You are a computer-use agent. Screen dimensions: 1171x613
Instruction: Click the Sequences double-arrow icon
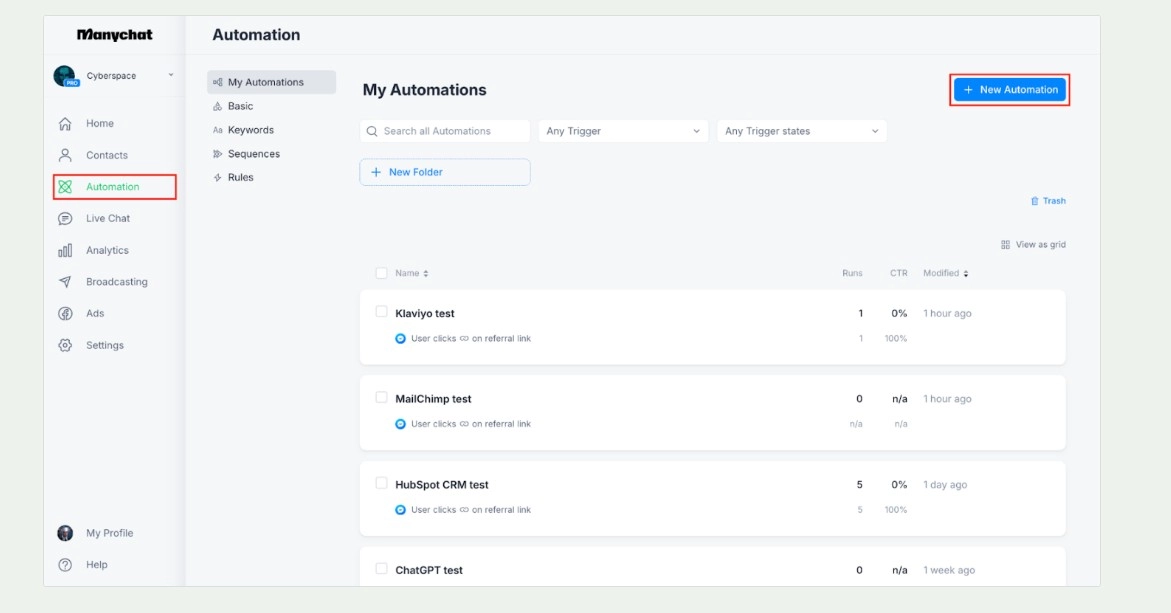click(217, 154)
